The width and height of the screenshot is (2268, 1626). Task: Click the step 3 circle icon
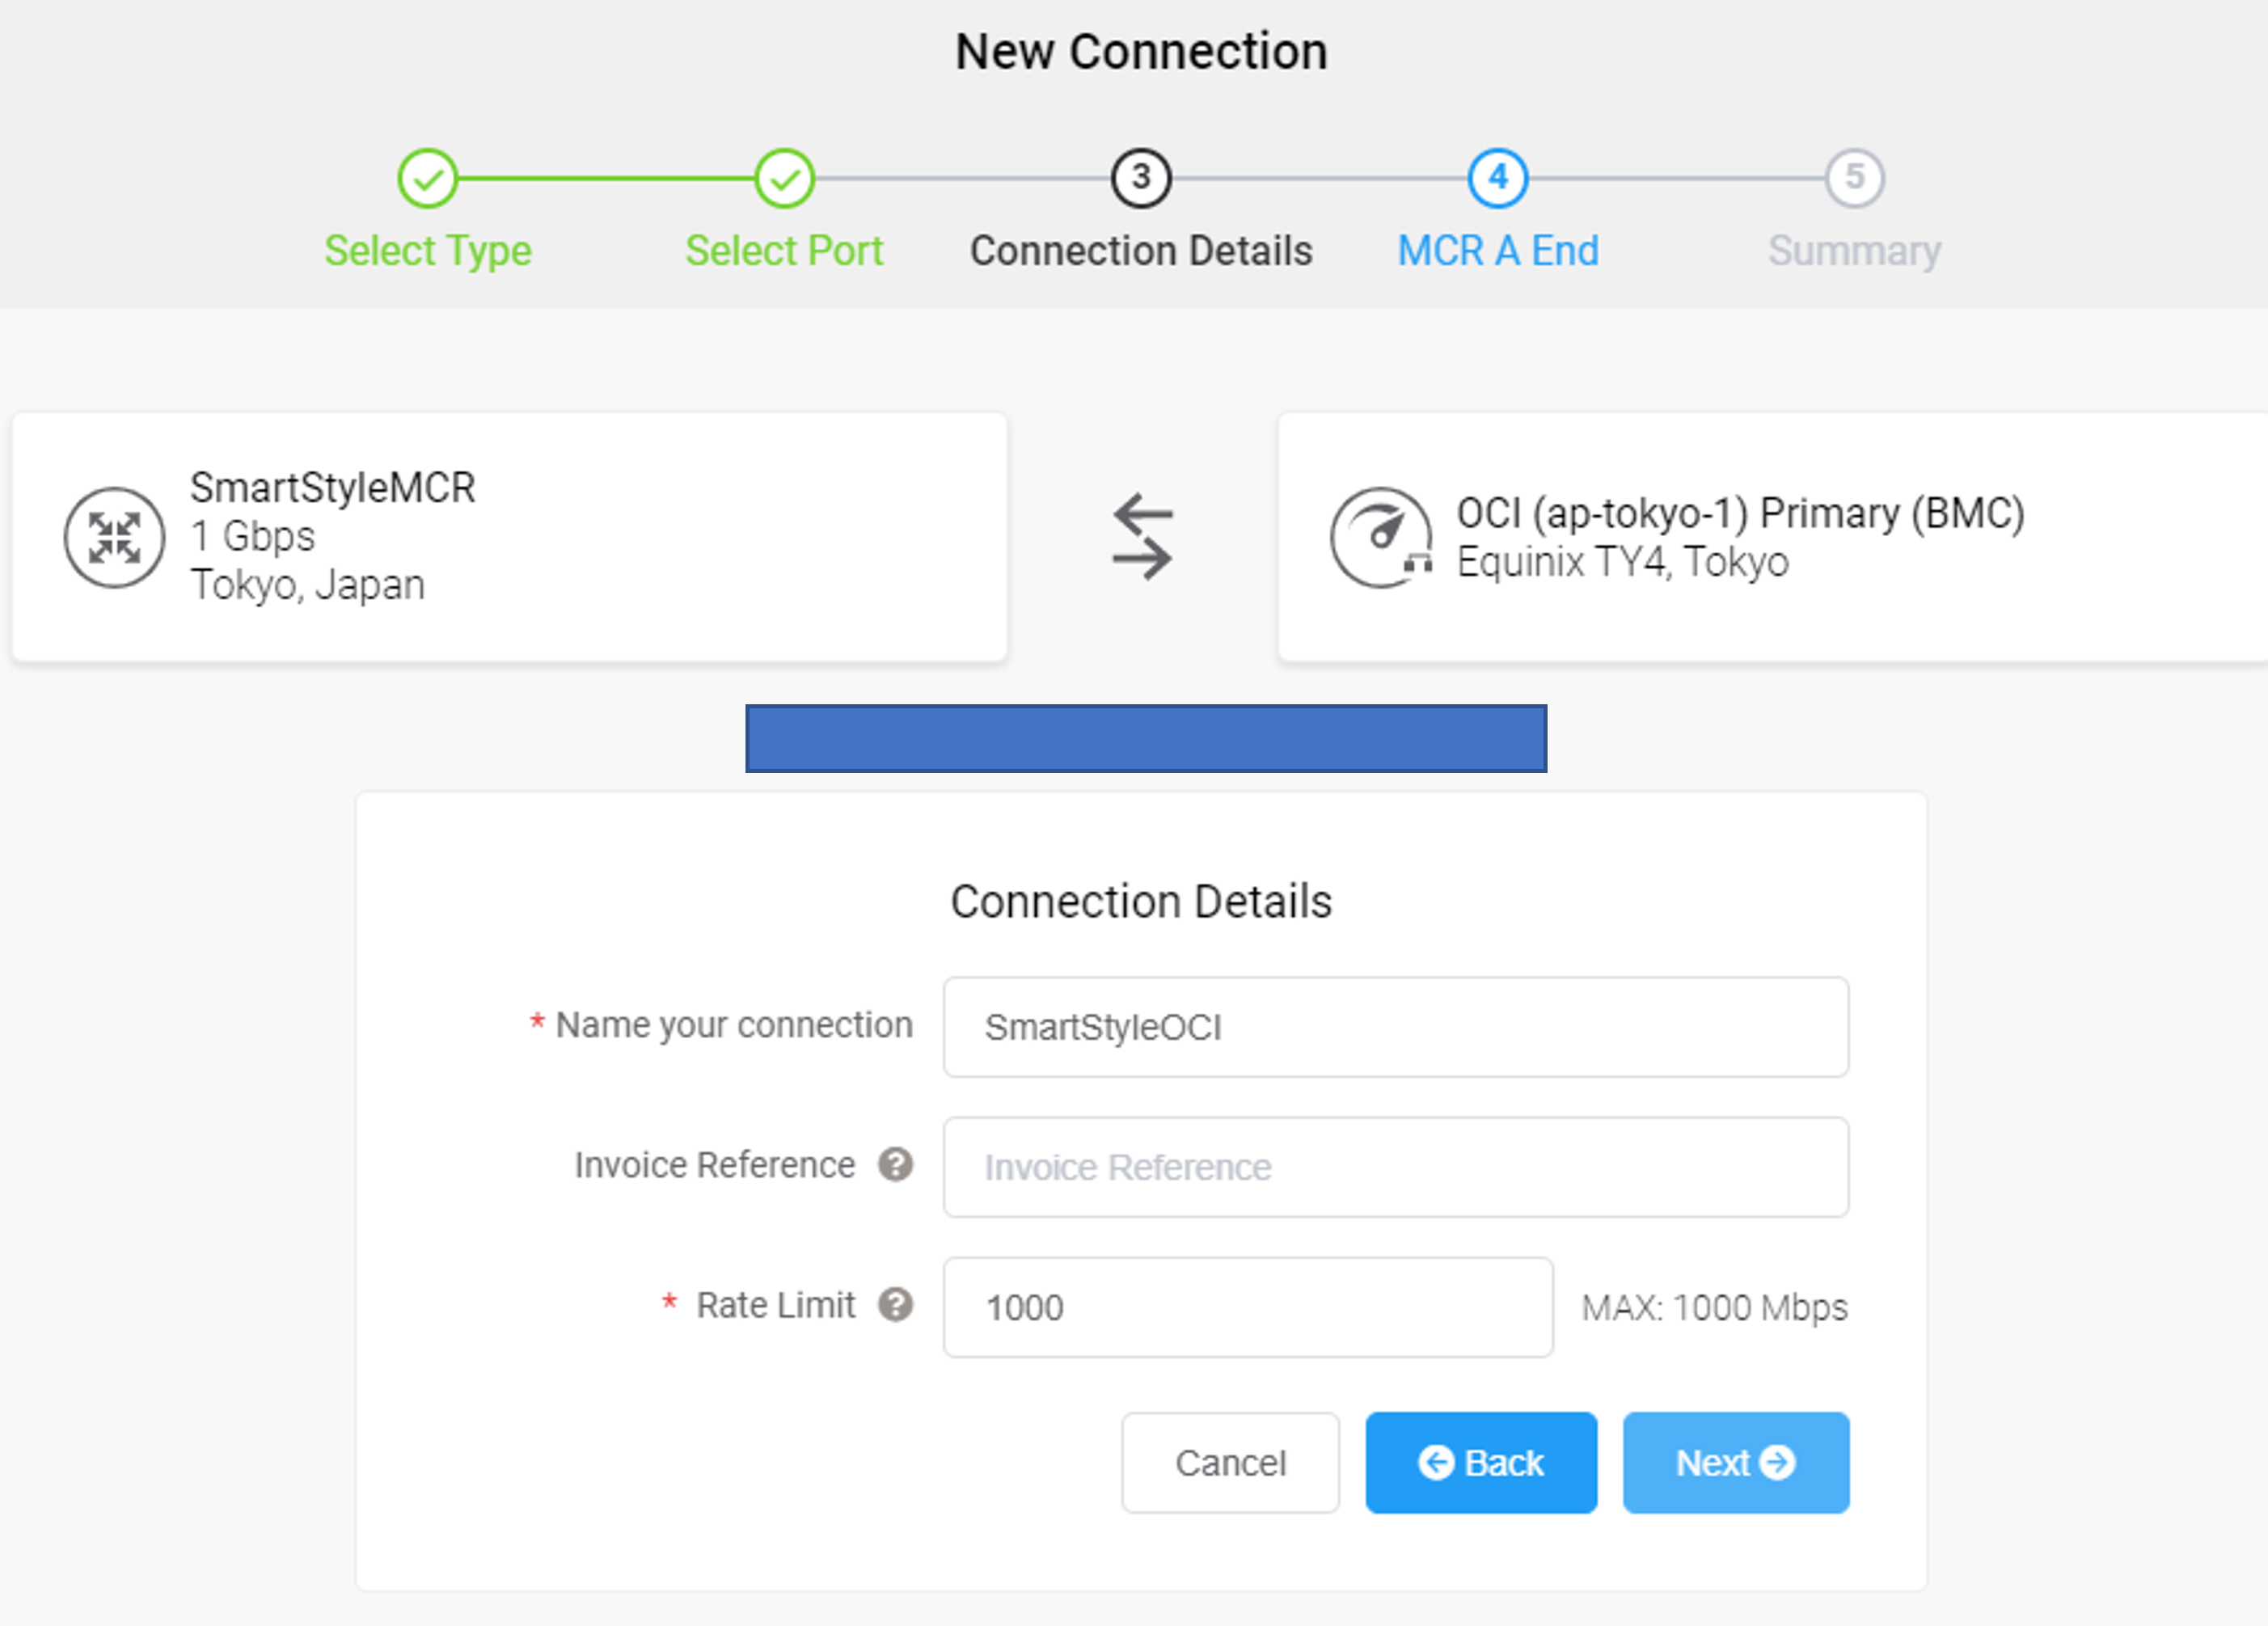click(x=1141, y=179)
